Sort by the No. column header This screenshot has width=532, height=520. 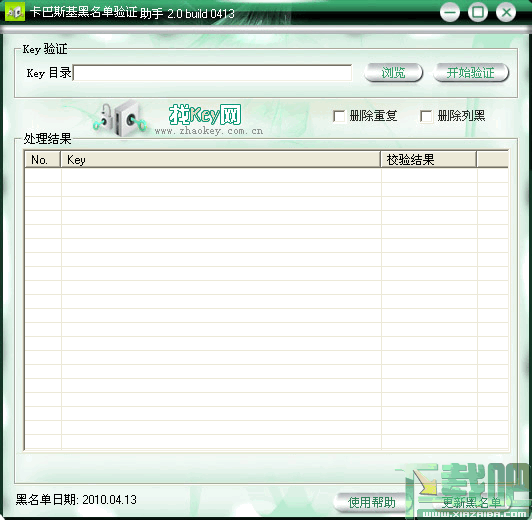tap(42, 159)
